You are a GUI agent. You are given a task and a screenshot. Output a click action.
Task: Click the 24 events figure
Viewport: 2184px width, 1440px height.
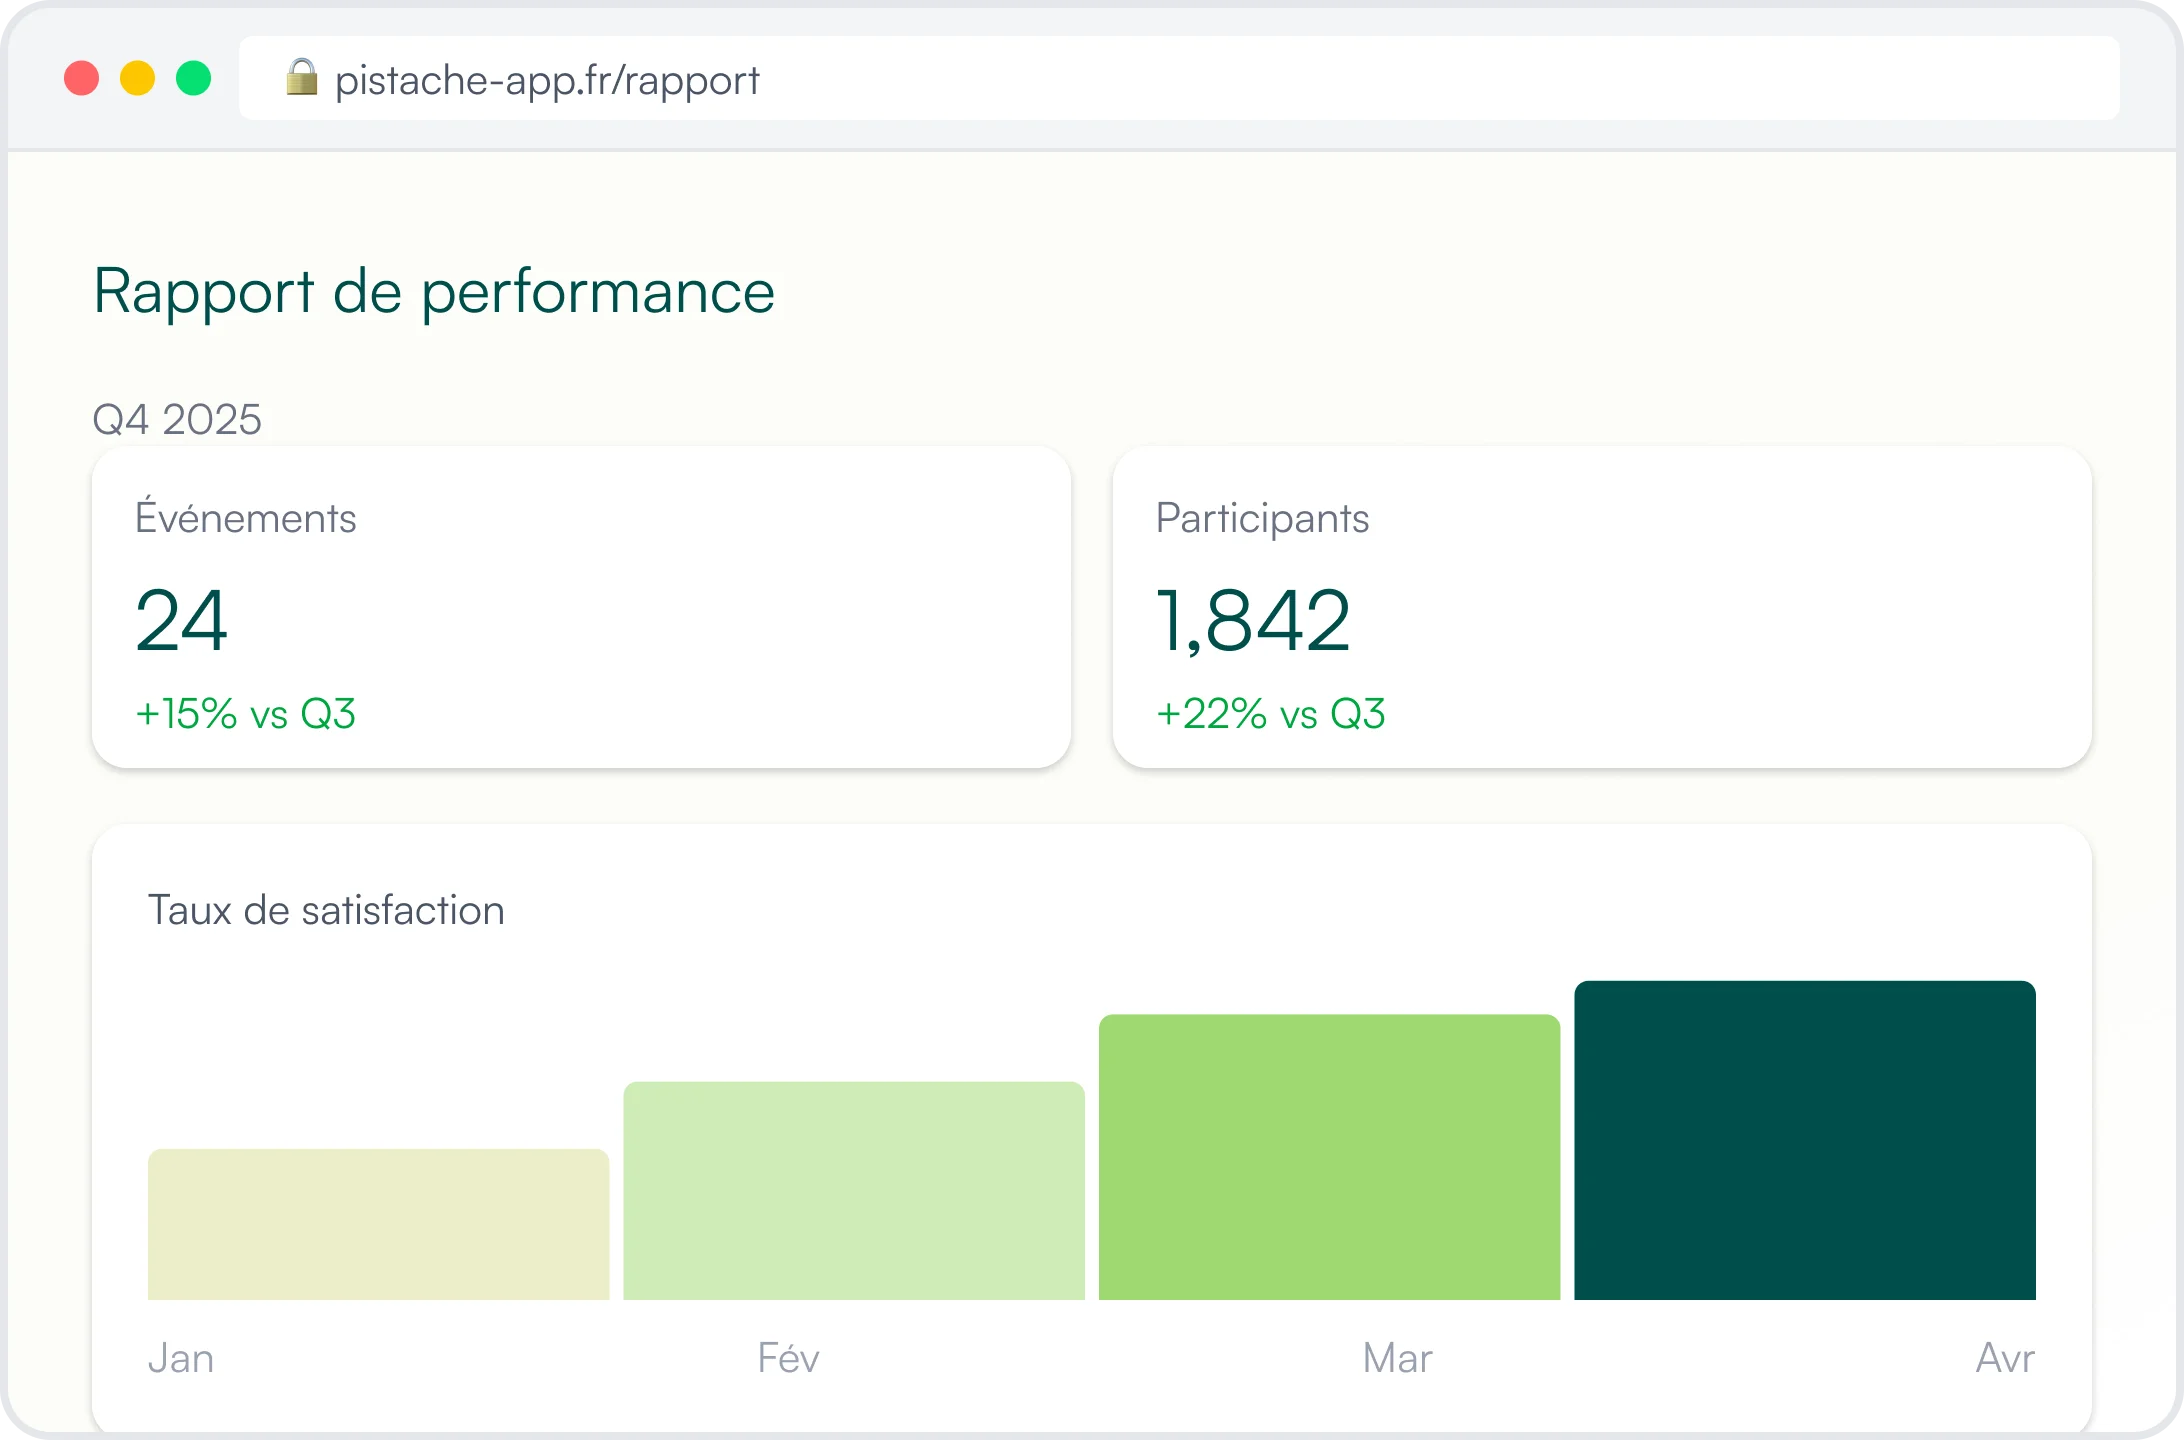[182, 620]
